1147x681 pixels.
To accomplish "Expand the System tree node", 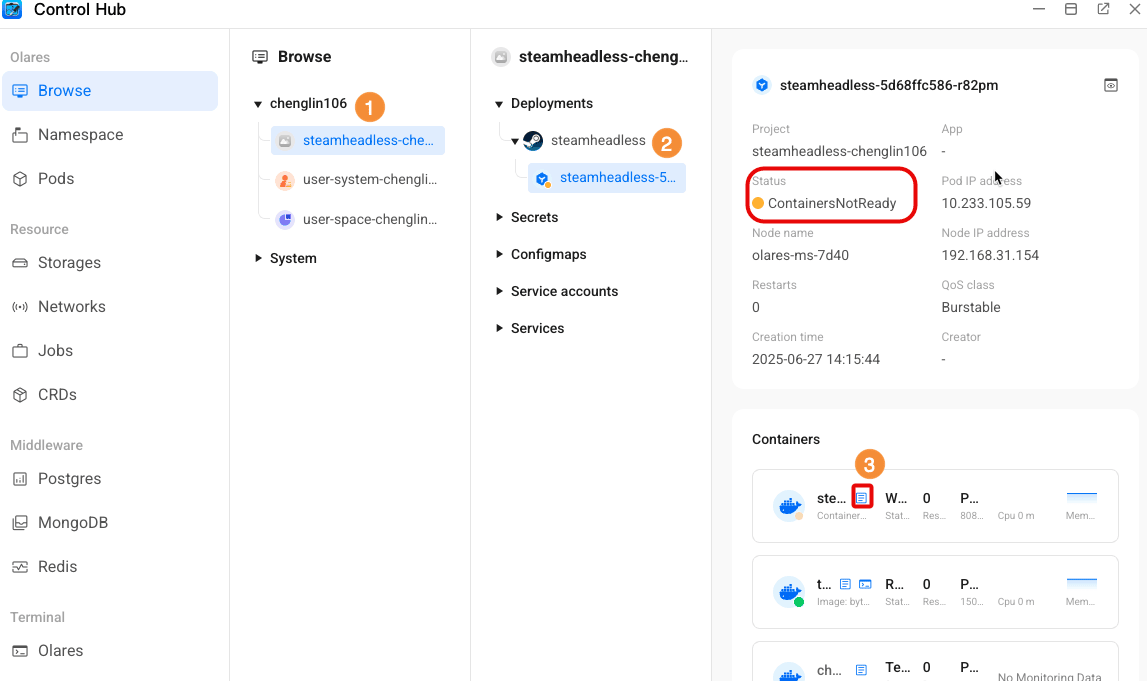I will tap(258, 258).
